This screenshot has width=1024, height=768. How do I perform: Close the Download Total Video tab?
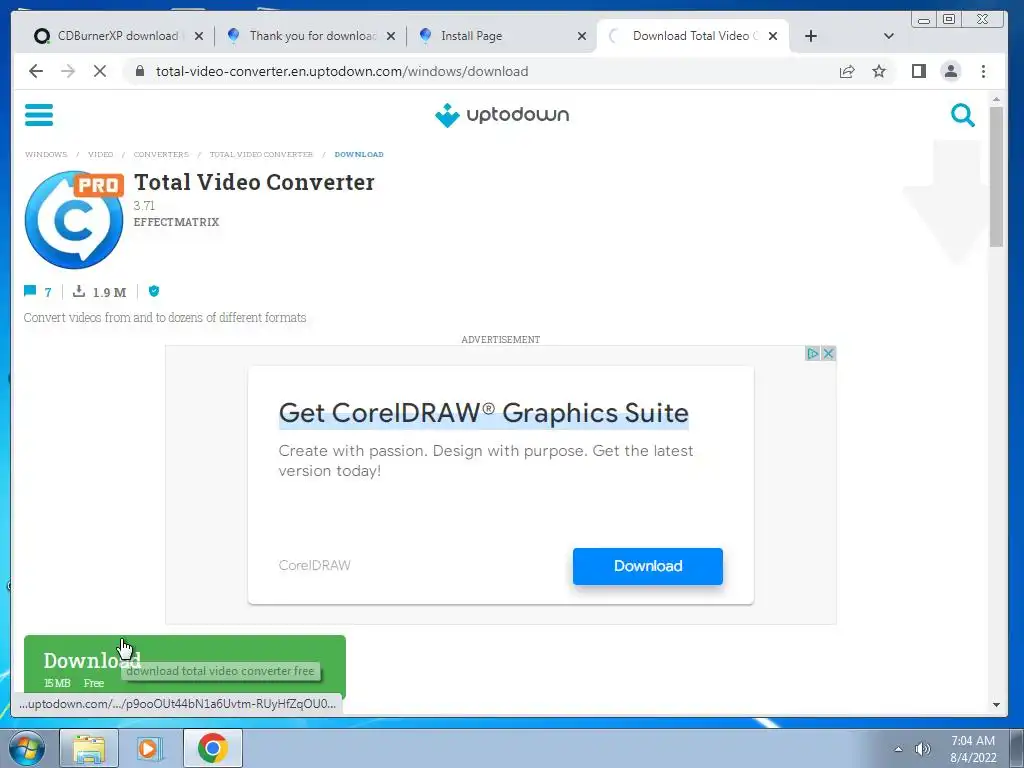point(773,36)
